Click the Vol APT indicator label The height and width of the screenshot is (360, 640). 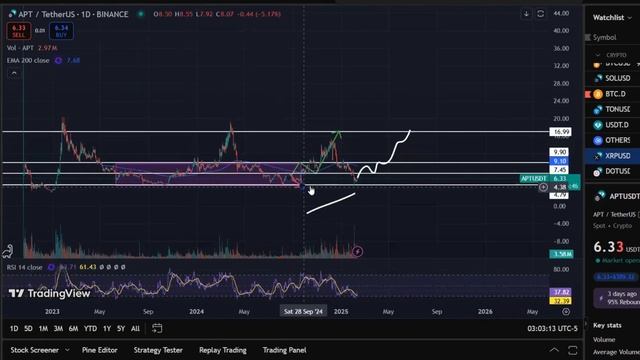click(20, 48)
